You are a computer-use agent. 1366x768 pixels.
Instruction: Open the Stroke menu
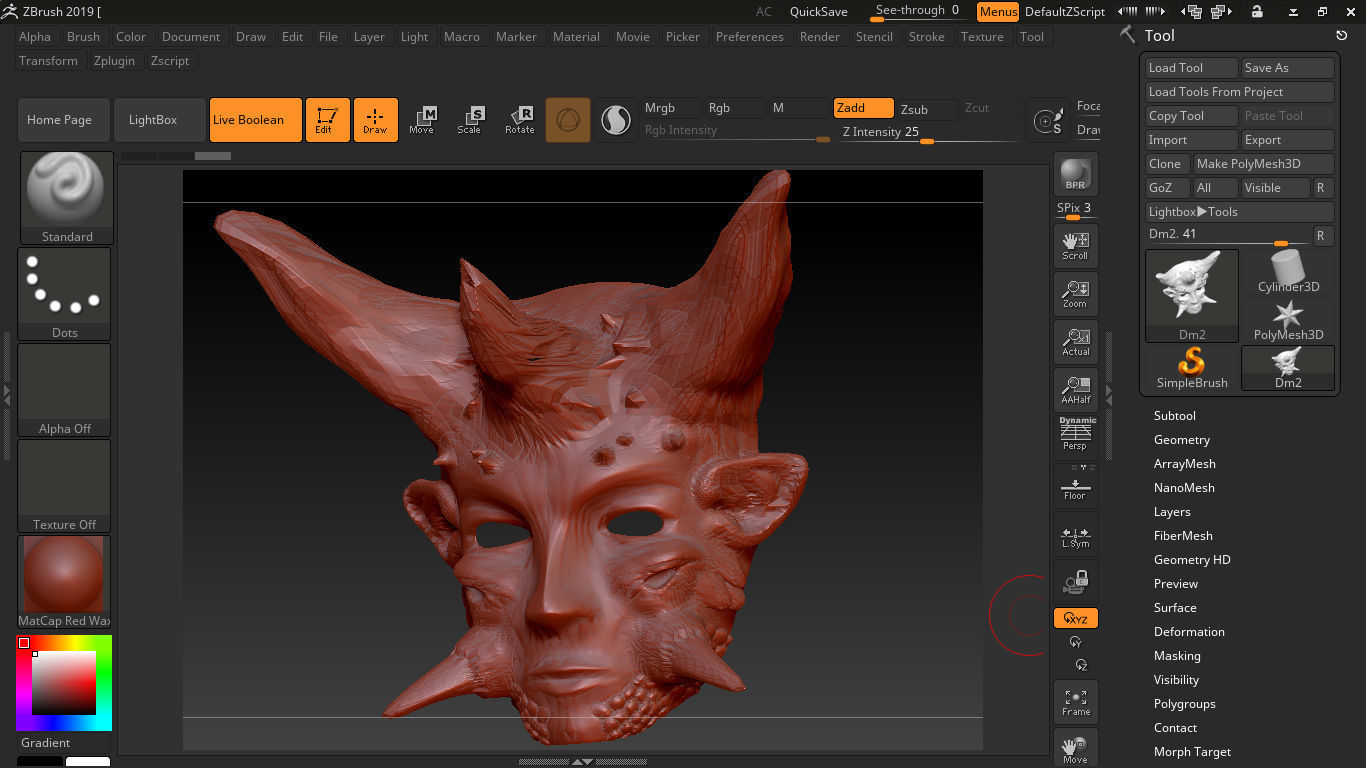pyautogui.click(x=926, y=37)
